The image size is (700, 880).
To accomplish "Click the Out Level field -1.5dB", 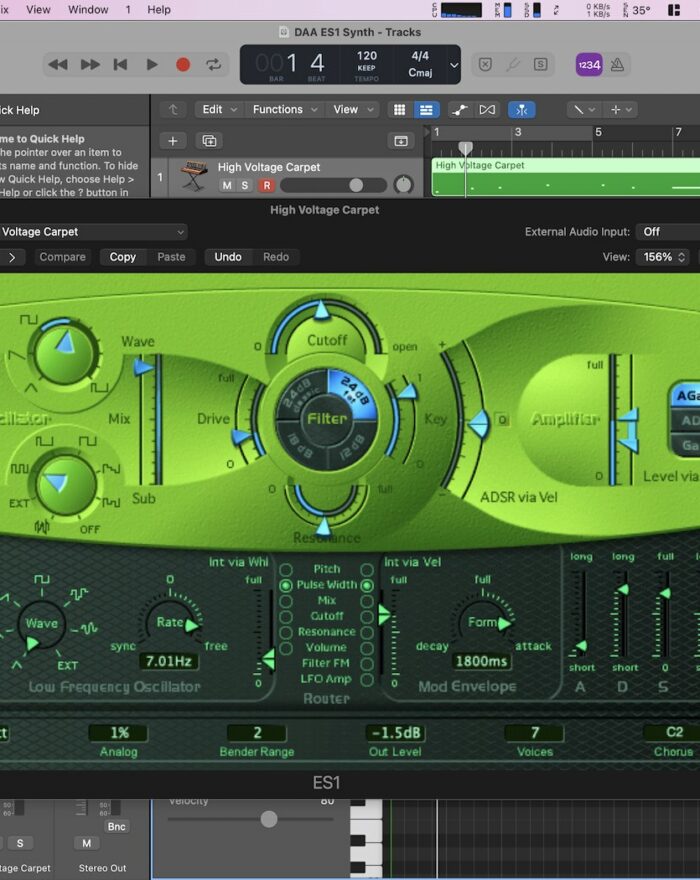I will pos(396,733).
